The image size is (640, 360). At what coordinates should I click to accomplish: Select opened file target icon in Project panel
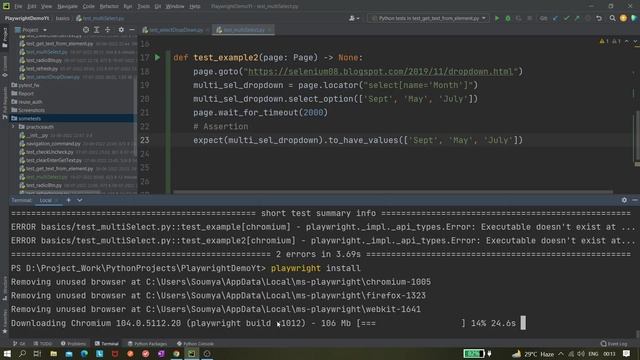point(86,30)
